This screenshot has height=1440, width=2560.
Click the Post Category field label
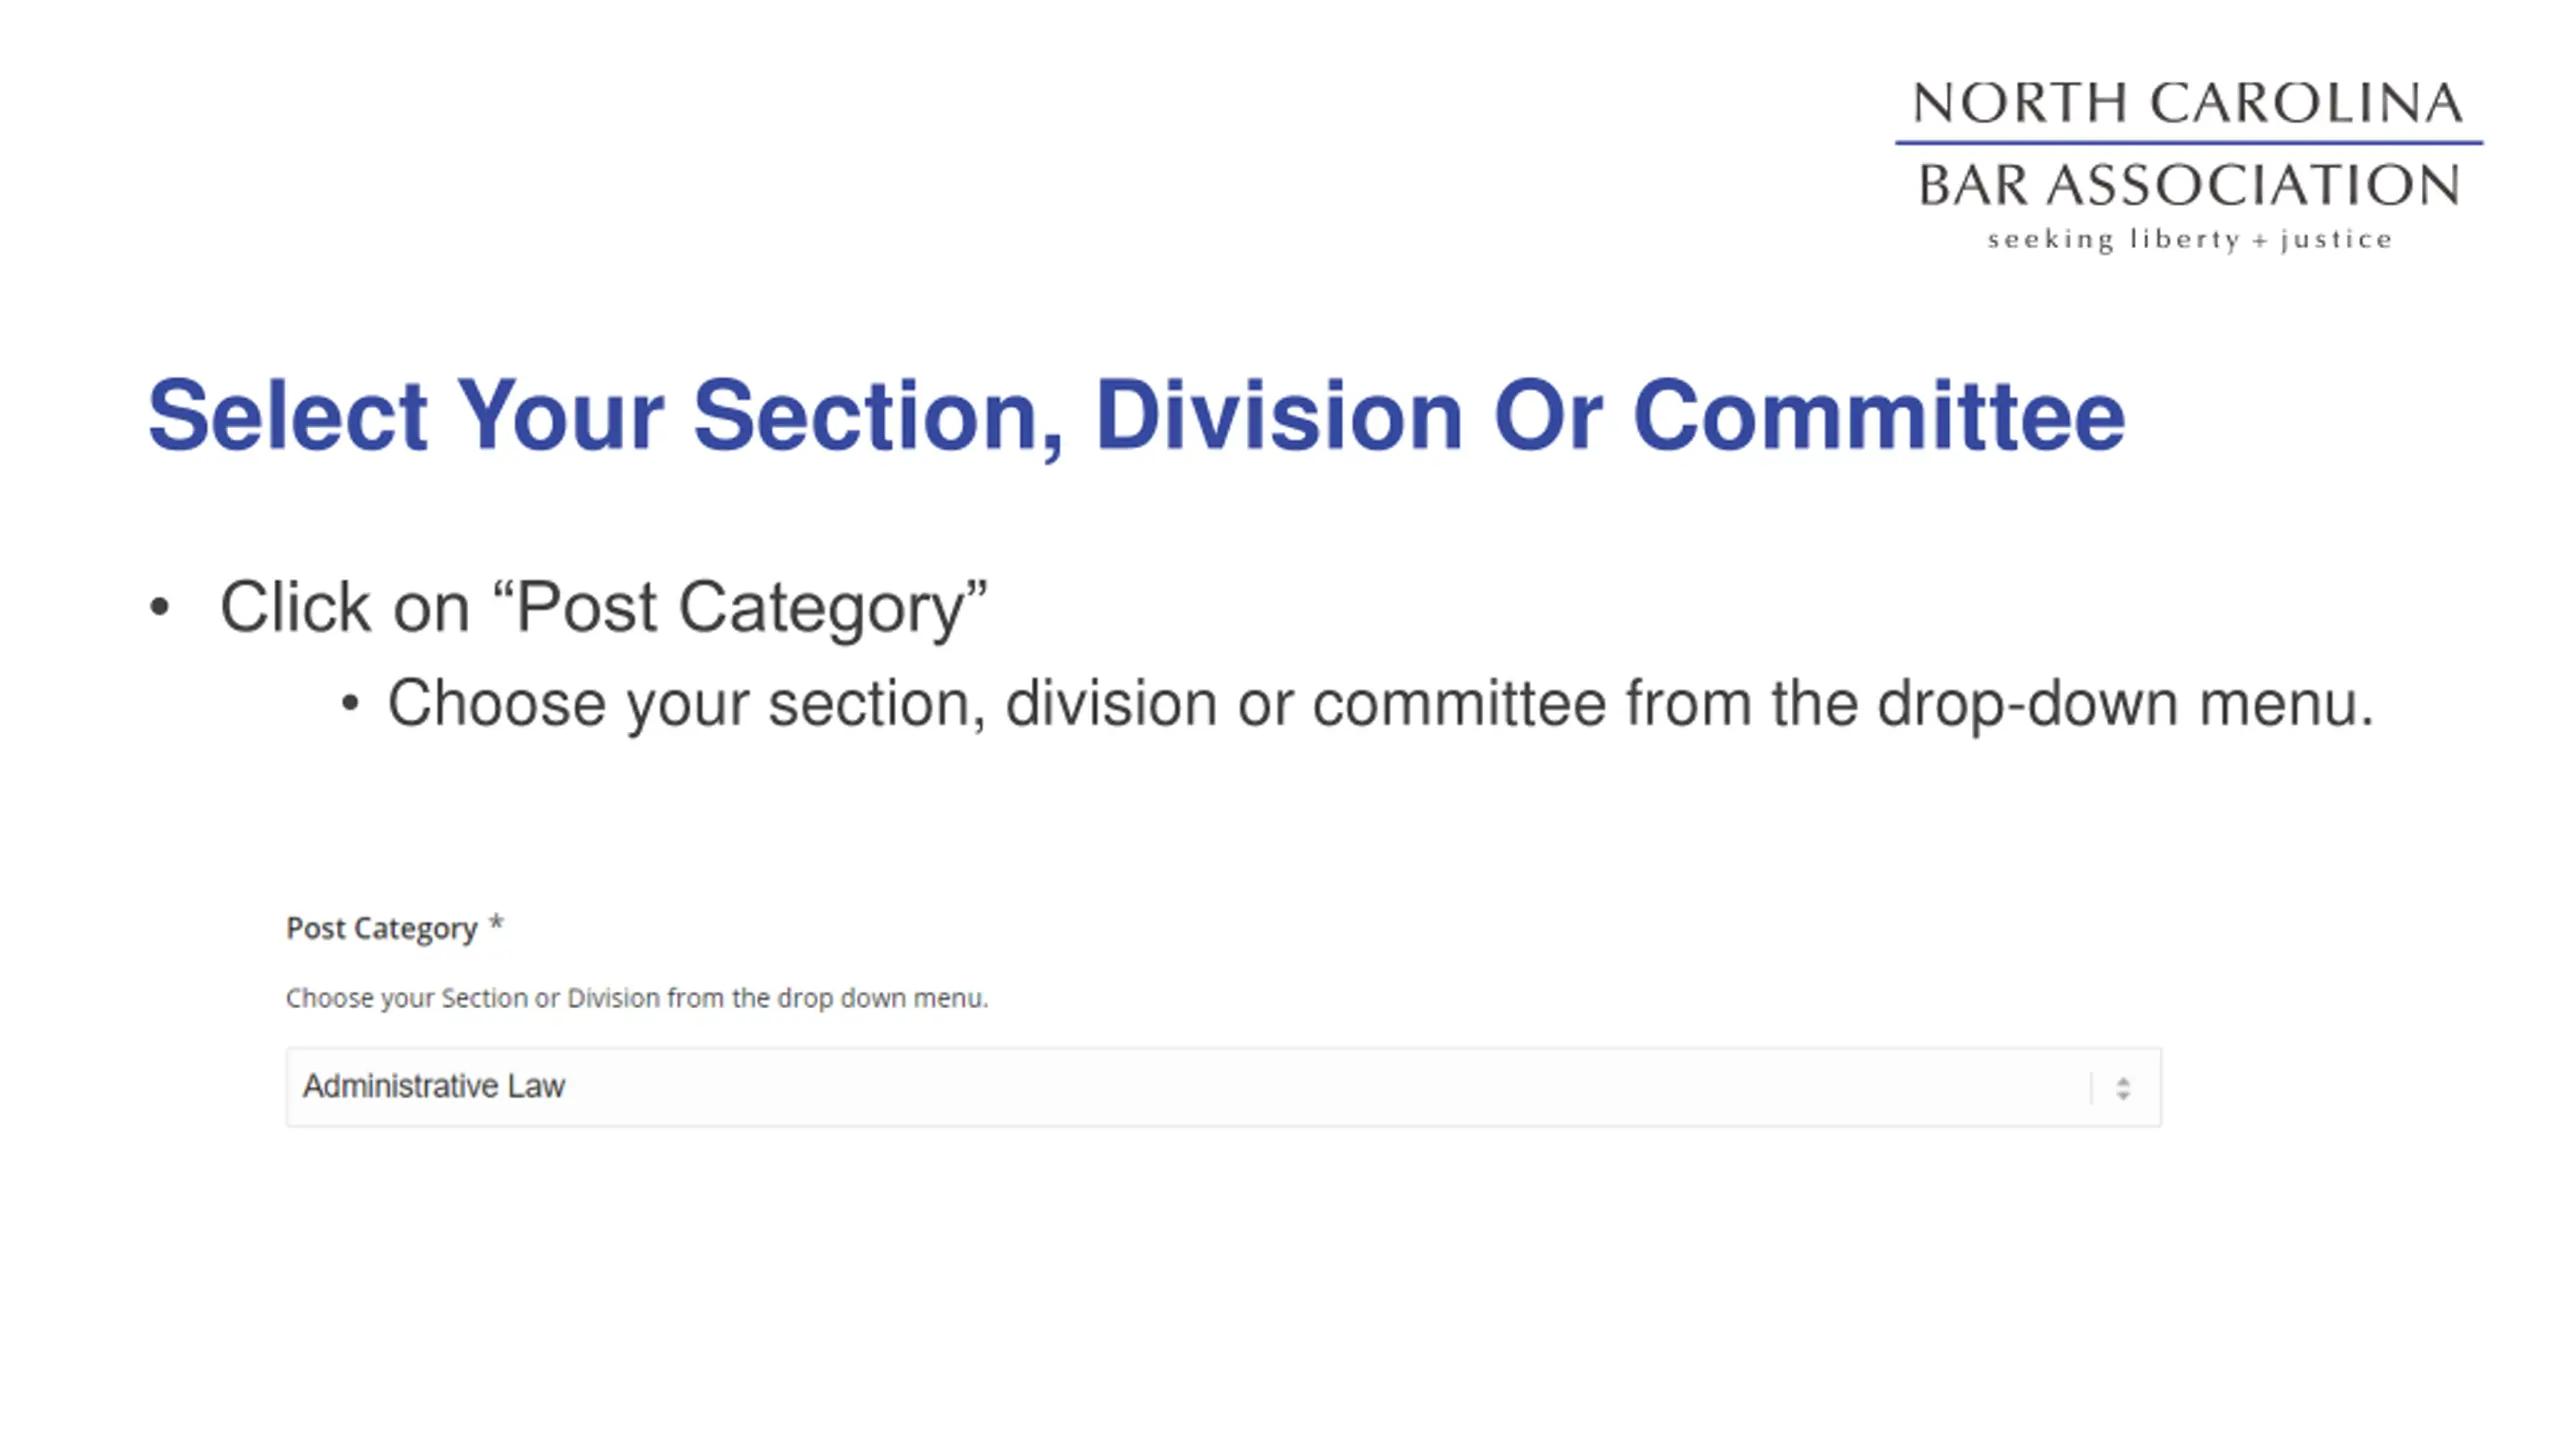coord(381,928)
